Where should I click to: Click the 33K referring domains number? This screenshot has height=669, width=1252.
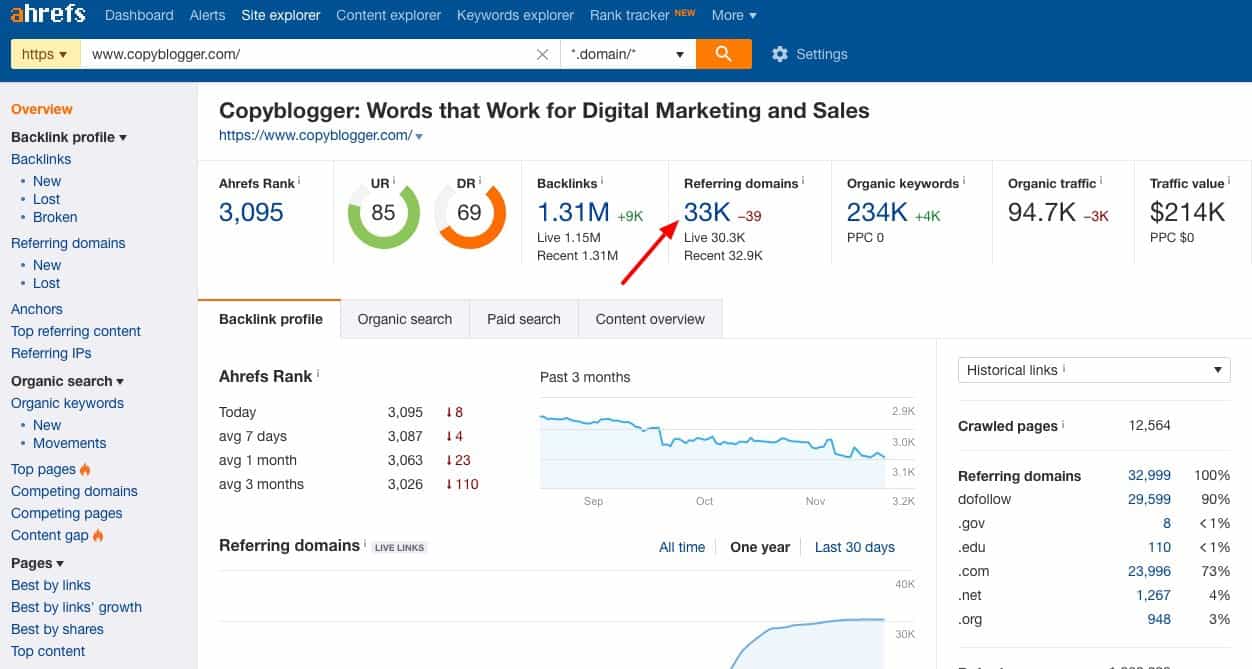707,212
